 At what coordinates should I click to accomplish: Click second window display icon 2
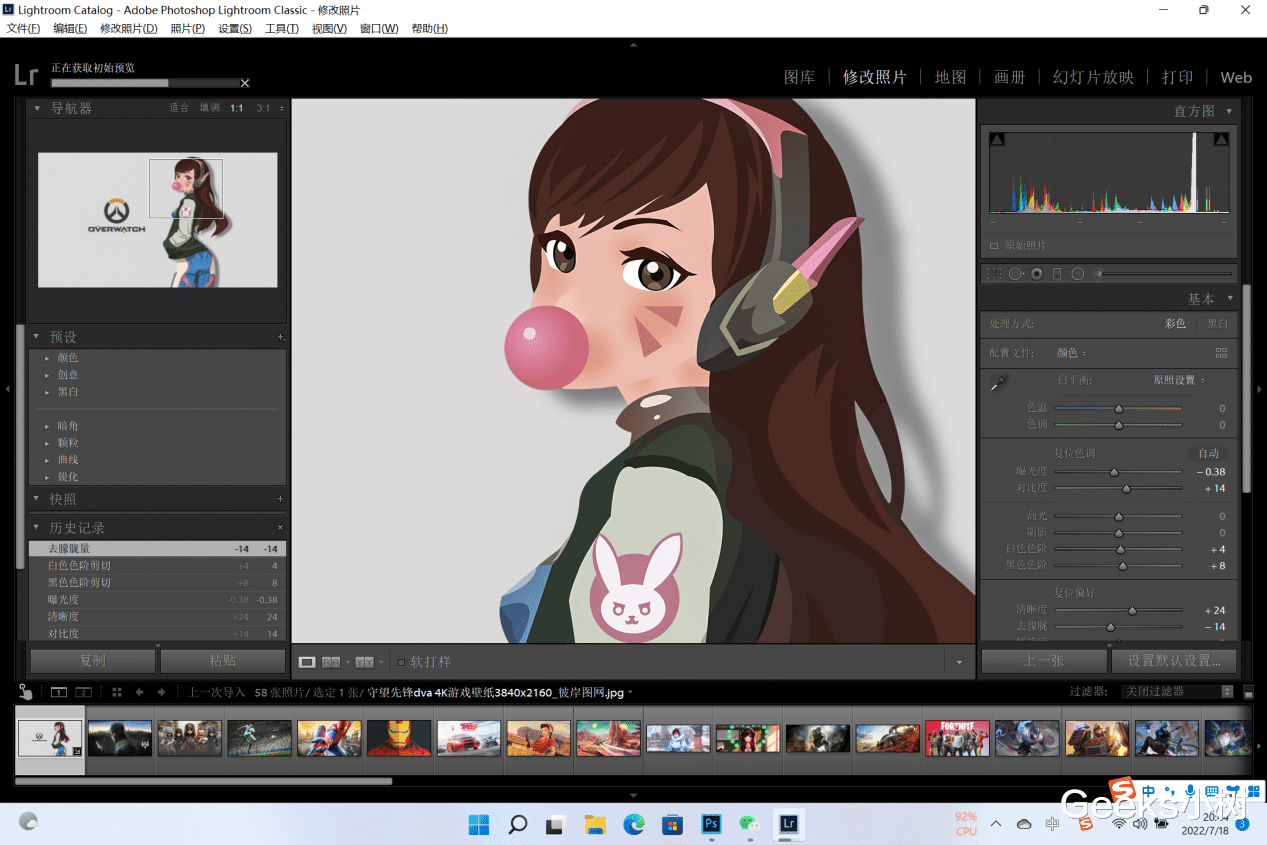pos(84,692)
